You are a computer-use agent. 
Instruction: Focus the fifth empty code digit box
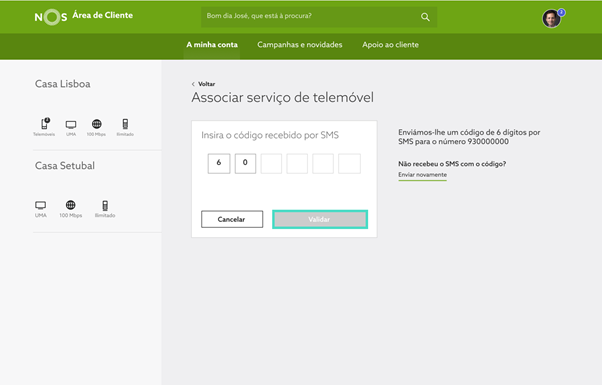point(323,164)
